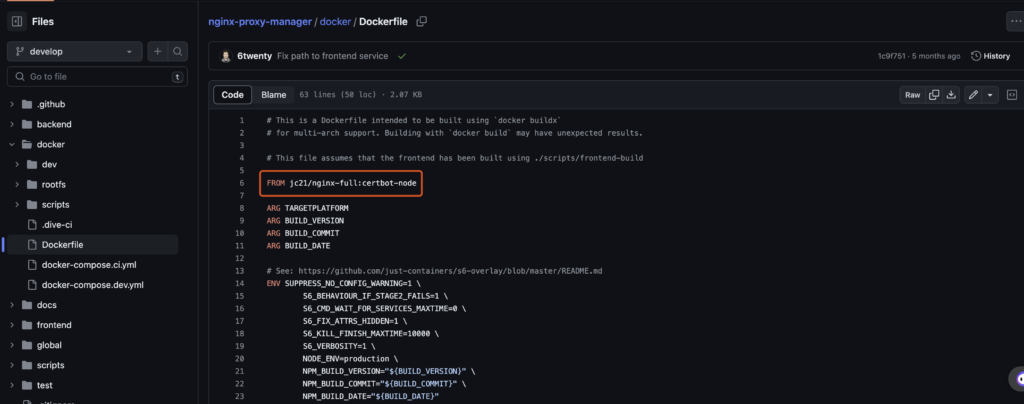The height and width of the screenshot is (404, 1024).
Task: Click the docker open folder icon
Action: [27, 144]
